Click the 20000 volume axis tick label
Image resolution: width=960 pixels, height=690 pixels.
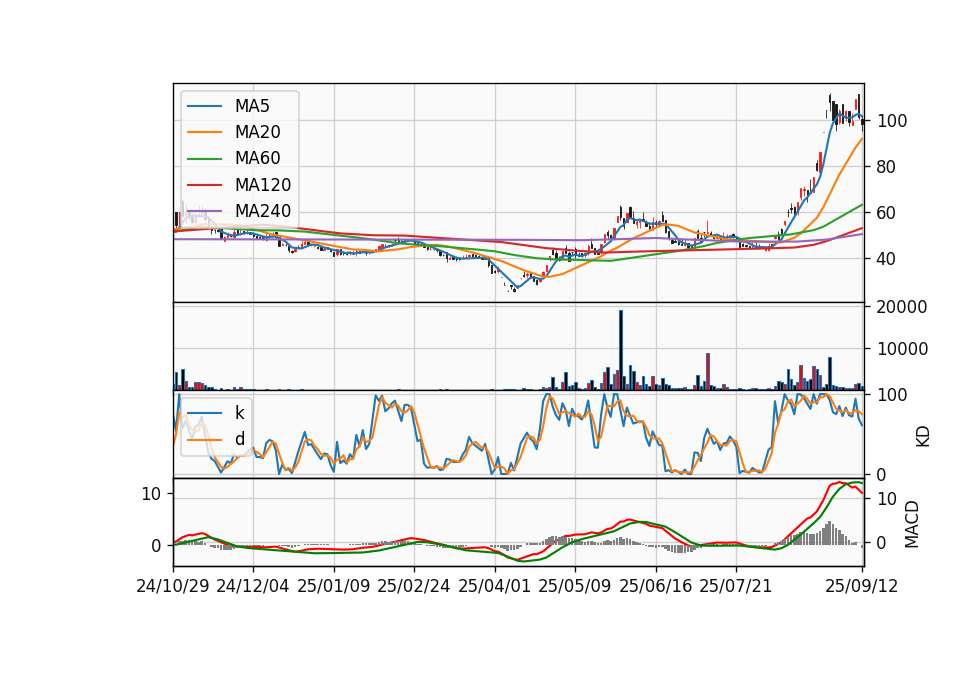click(902, 307)
